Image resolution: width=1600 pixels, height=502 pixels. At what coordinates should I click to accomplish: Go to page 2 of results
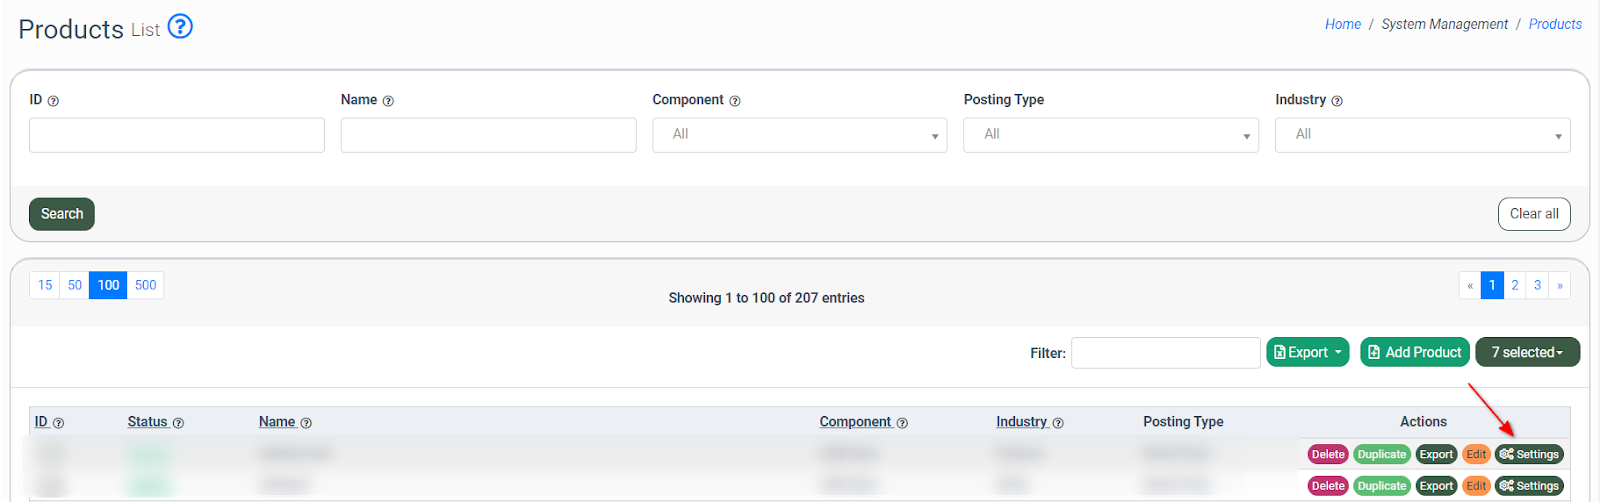coord(1515,285)
